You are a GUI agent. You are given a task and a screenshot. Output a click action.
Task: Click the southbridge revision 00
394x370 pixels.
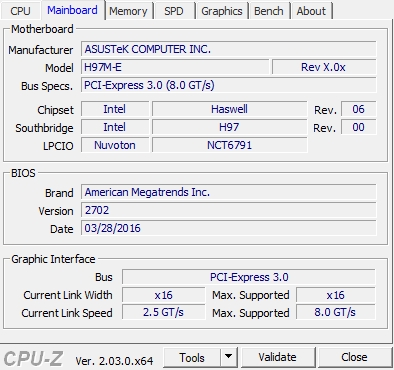coord(359,127)
